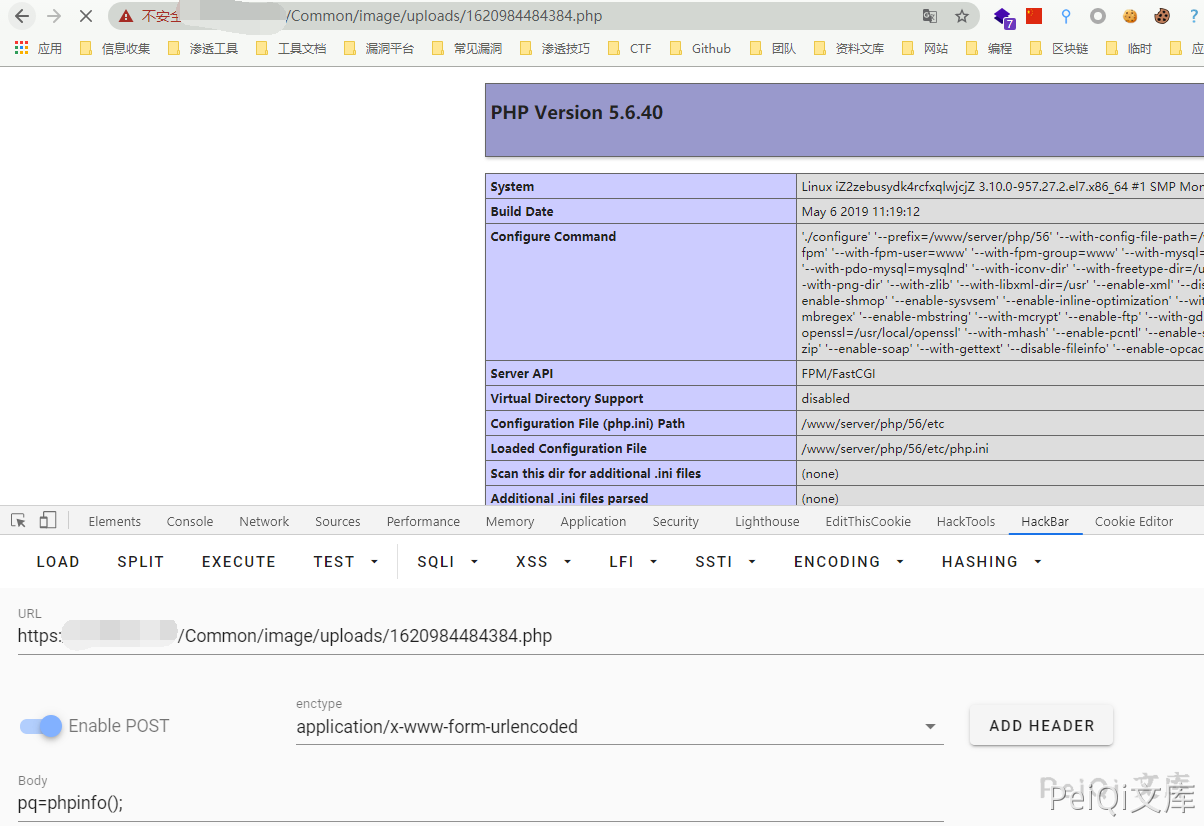Switch to the Network tab

click(264, 521)
